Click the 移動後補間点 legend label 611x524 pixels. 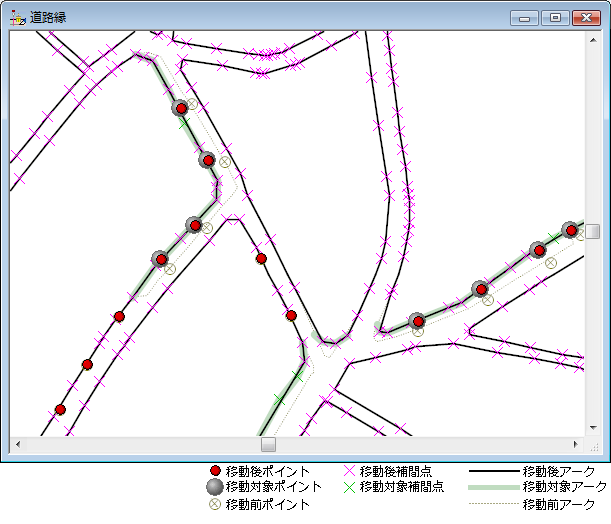point(396,471)
